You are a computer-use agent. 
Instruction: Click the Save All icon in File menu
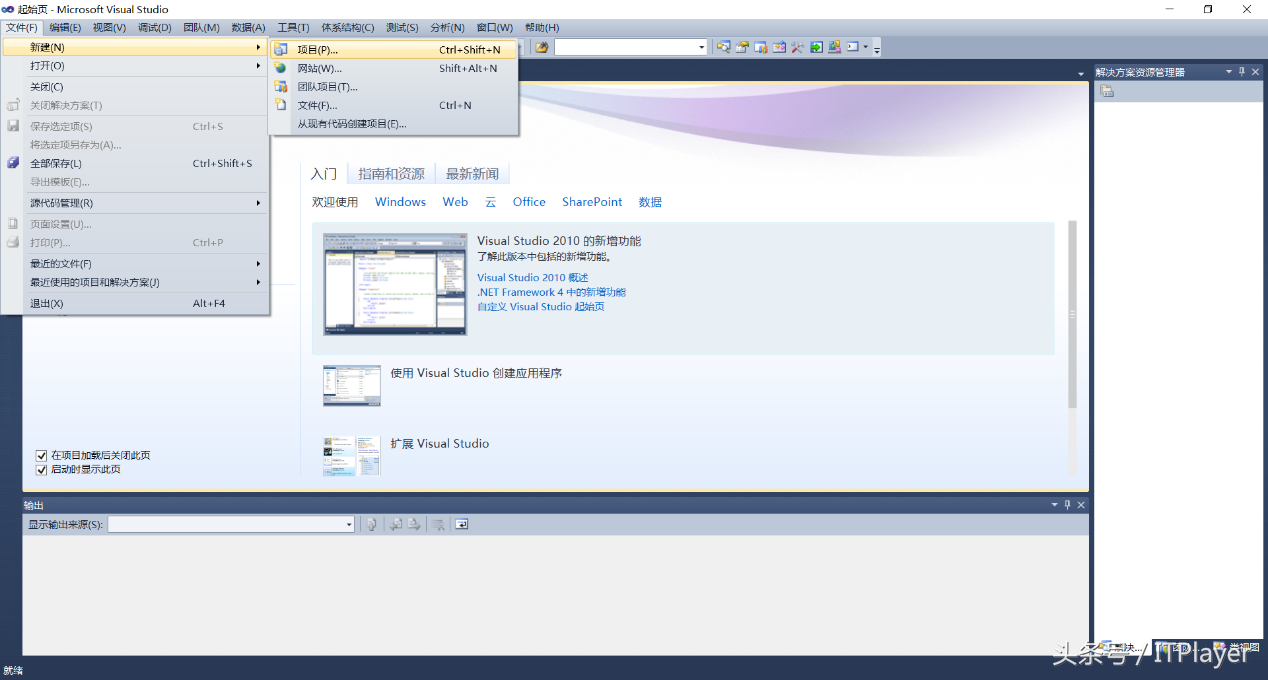(13, 163)
